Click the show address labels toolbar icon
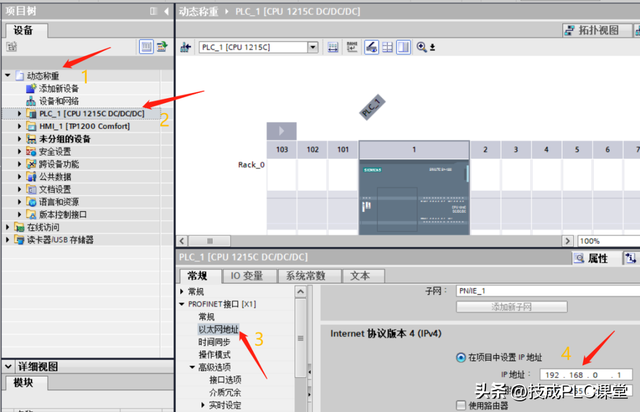The height and width of the screenshot is (412, 640). pos(352,47)
